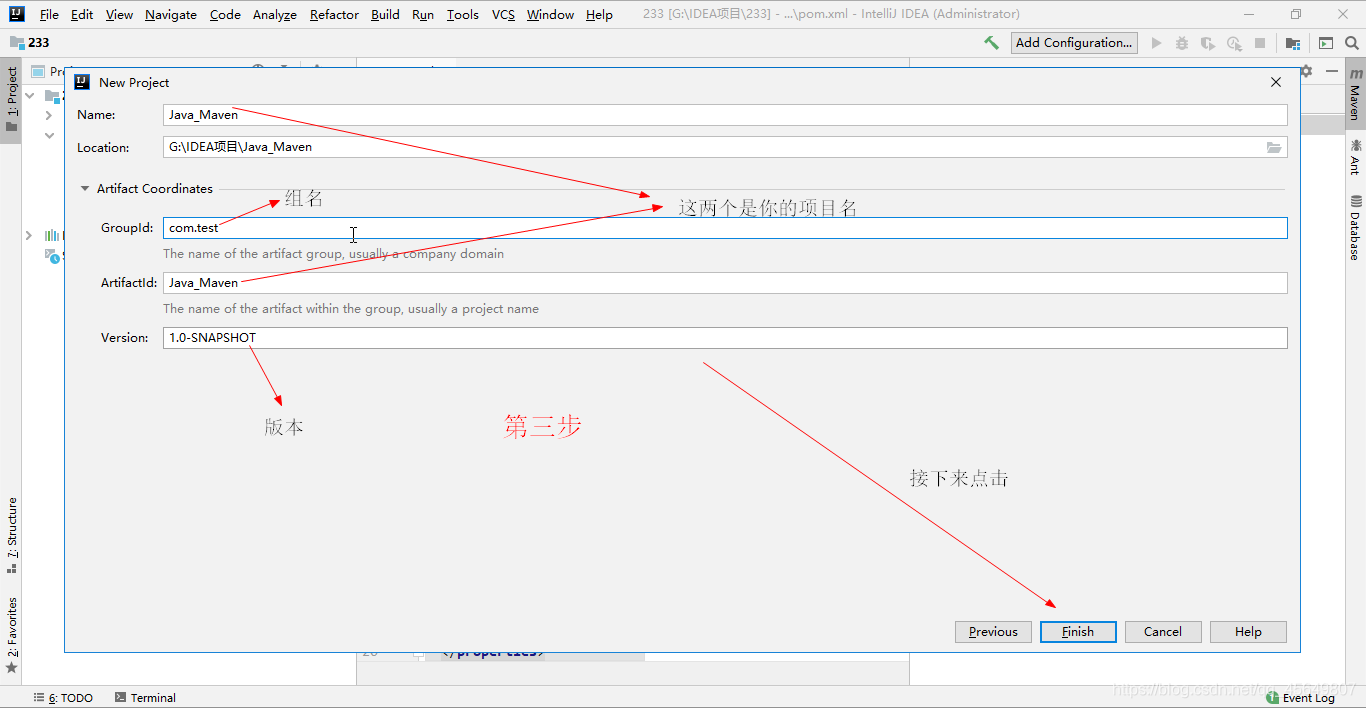1366x708 pixels.
Task: Expand the first collapsed child node in project tree
Action: pos(48,116)
